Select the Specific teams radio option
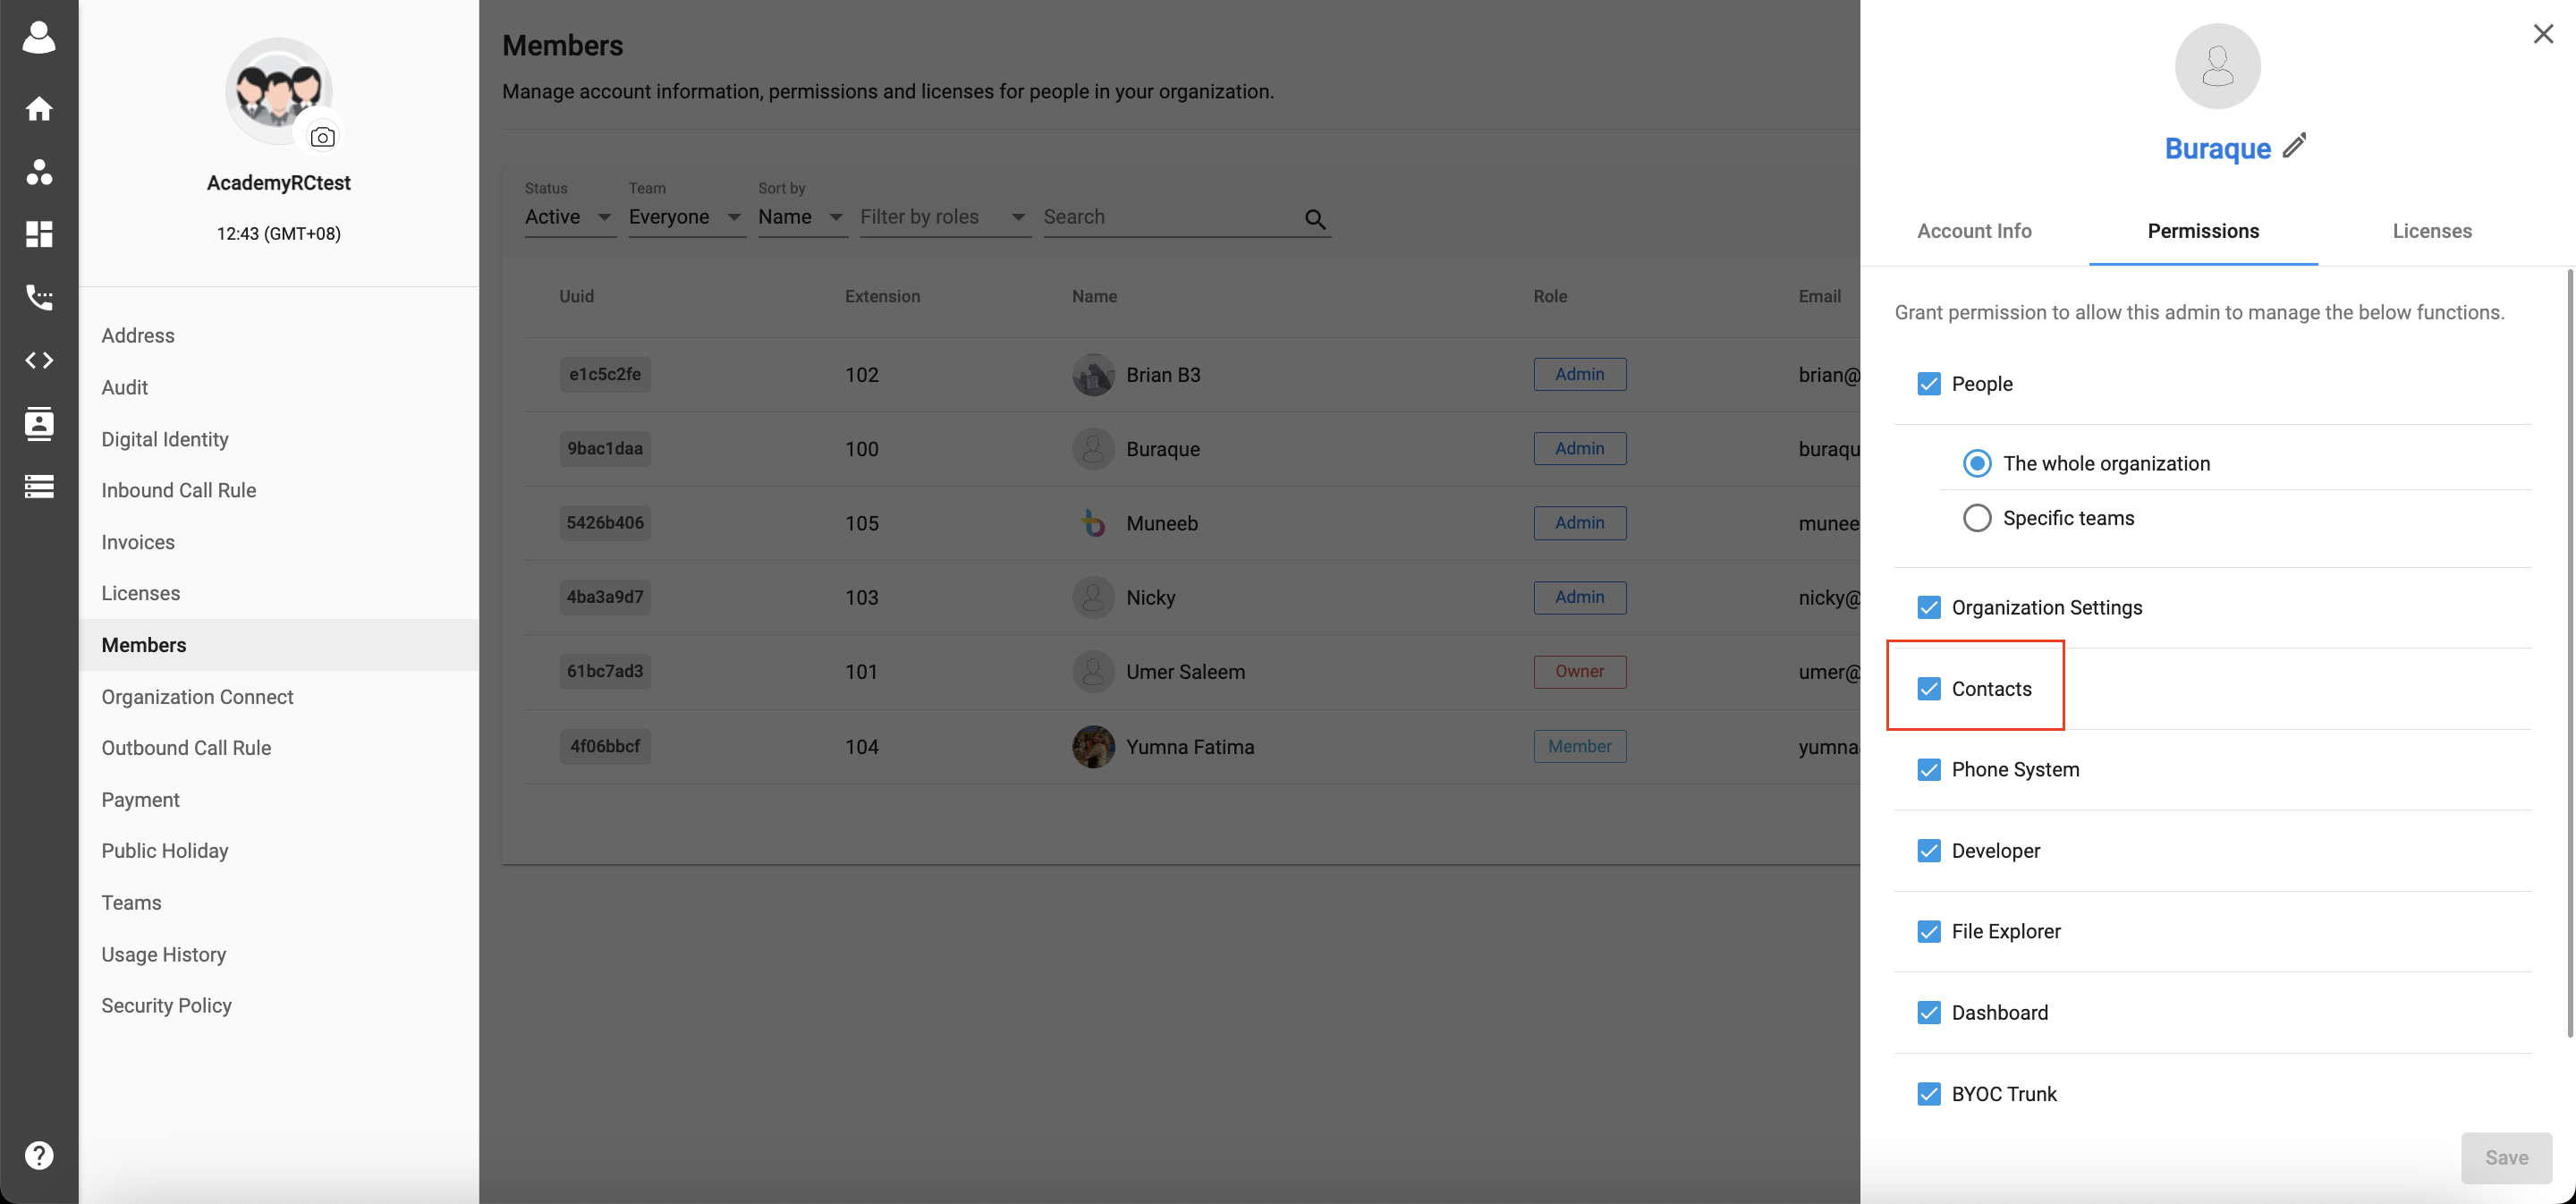Screen dimensions: 2576x1204 (x=1976, y=518)
